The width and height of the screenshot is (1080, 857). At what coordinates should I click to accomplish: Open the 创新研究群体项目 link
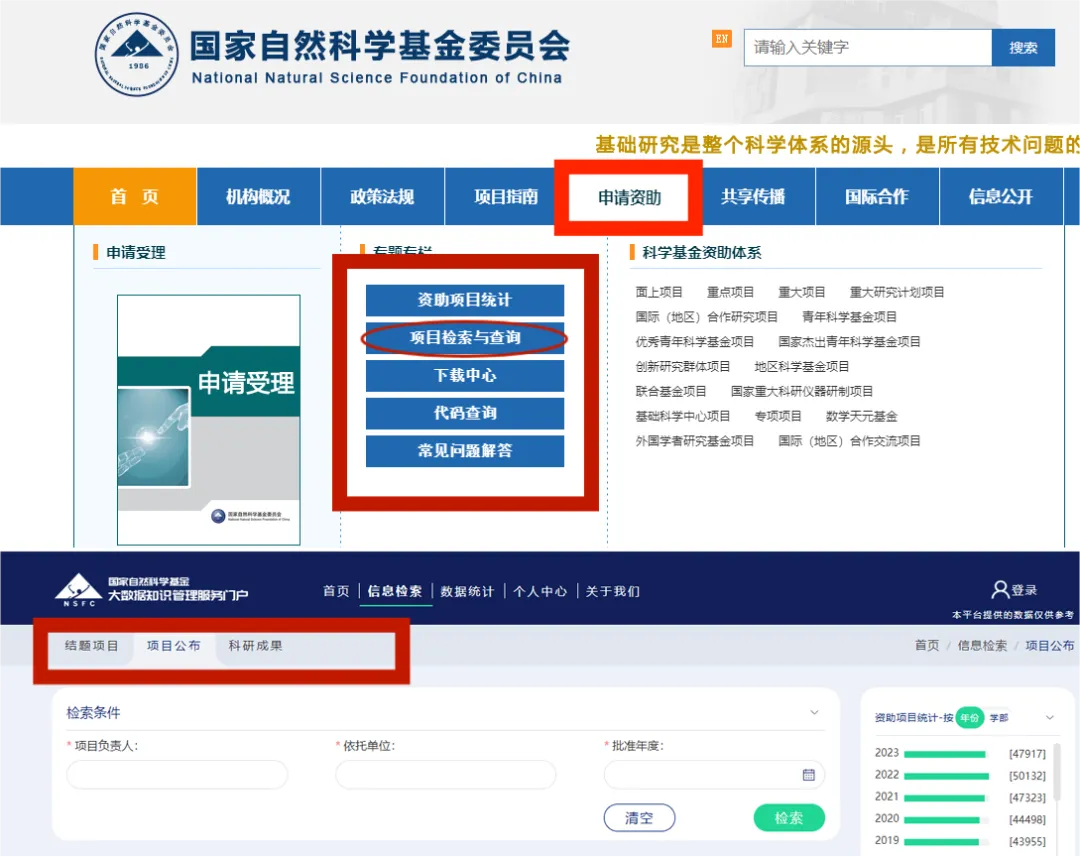pos(683,366)
